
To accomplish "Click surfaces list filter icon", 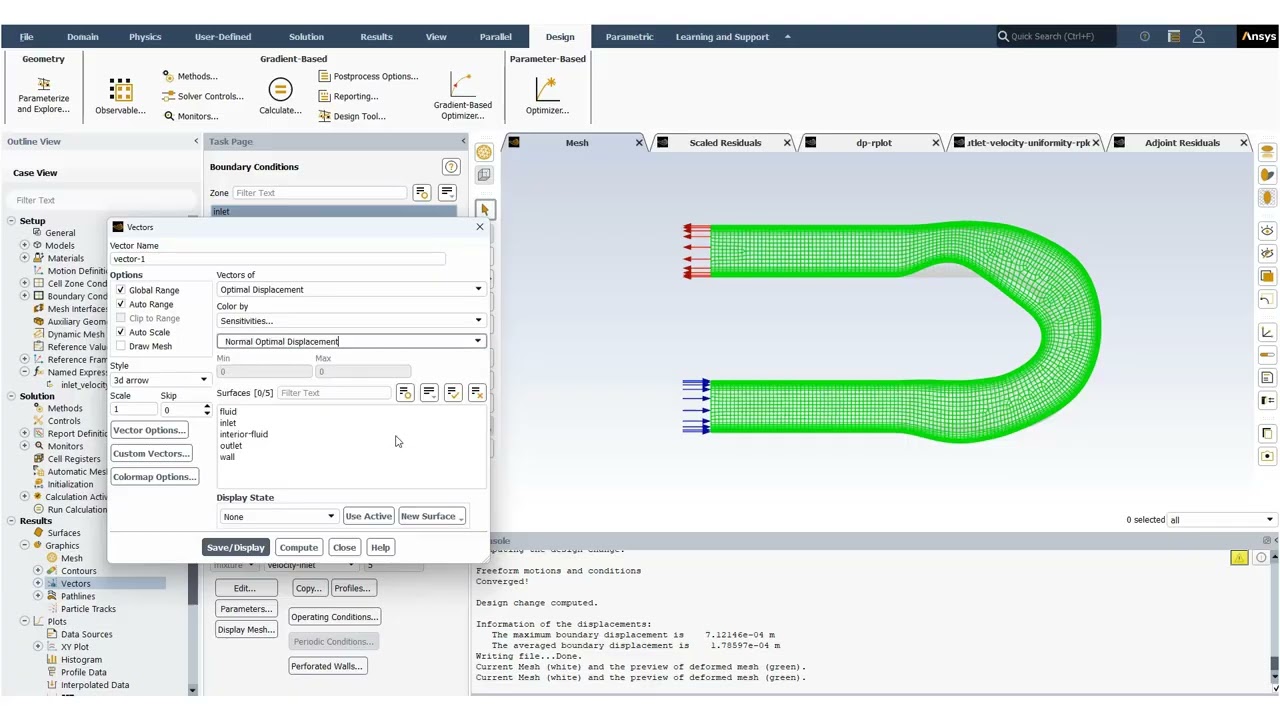I will 429,392.
